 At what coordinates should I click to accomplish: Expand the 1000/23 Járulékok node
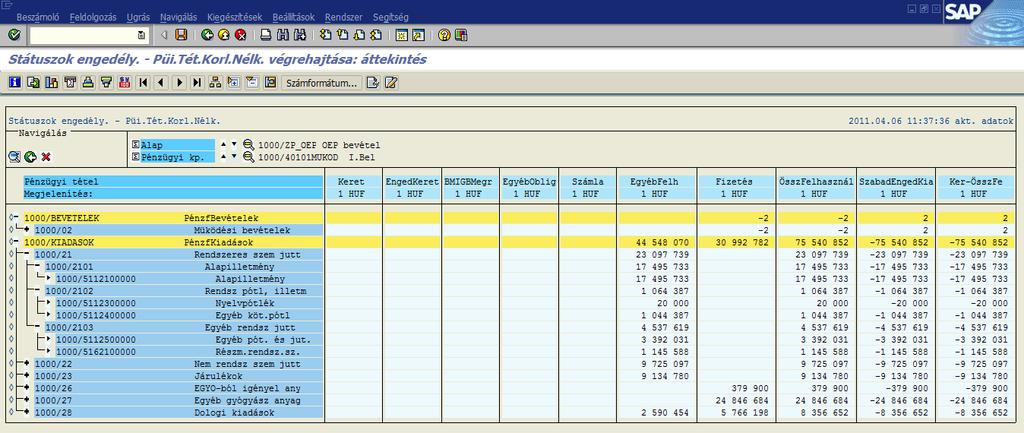pyautogui.click(x=26, y=376)
